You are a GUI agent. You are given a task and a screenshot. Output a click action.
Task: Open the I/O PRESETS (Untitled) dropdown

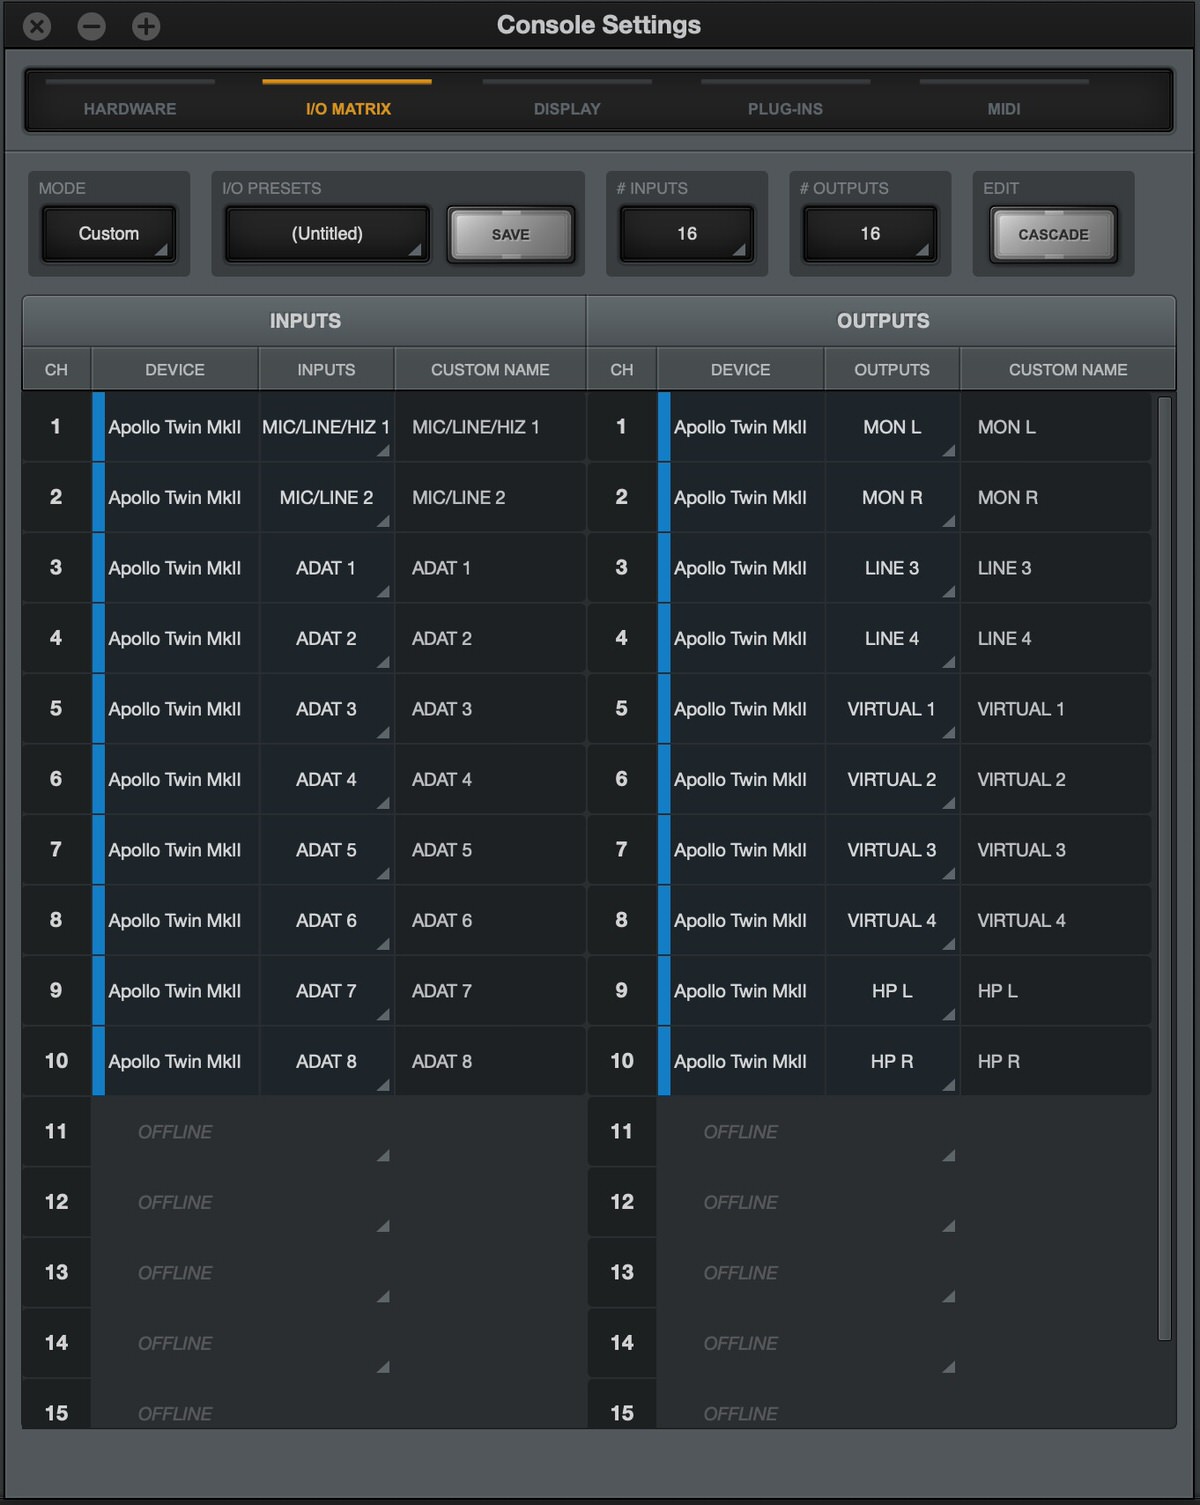(327, 234)
